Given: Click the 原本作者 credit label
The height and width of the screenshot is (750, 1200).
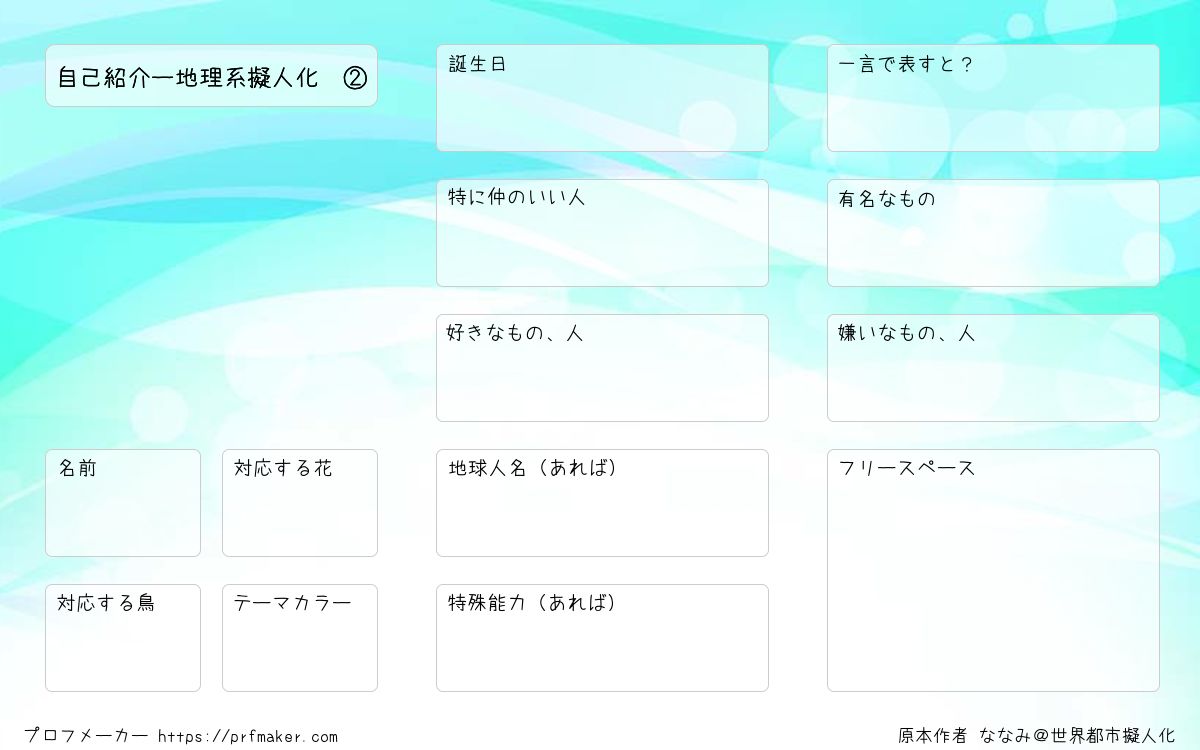Looking at the screenshot, I should pyautogui.click(x=932, y=737).
